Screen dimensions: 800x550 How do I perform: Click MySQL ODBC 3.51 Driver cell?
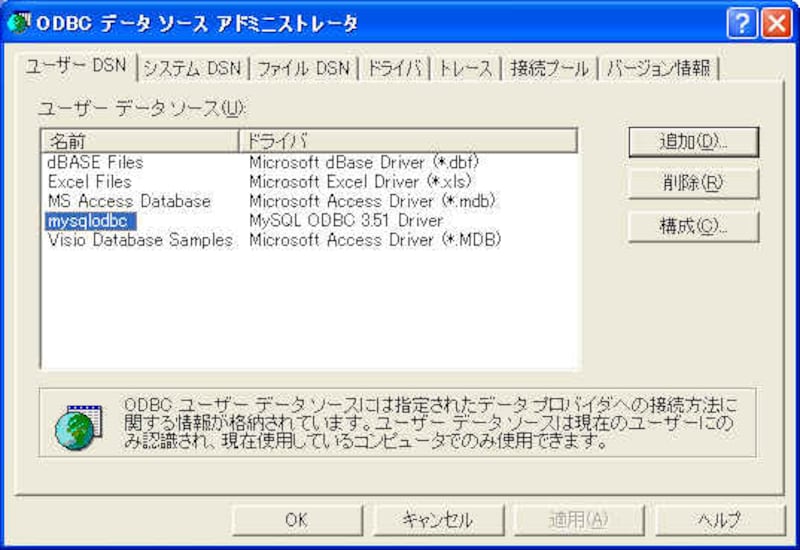(346, 220)
